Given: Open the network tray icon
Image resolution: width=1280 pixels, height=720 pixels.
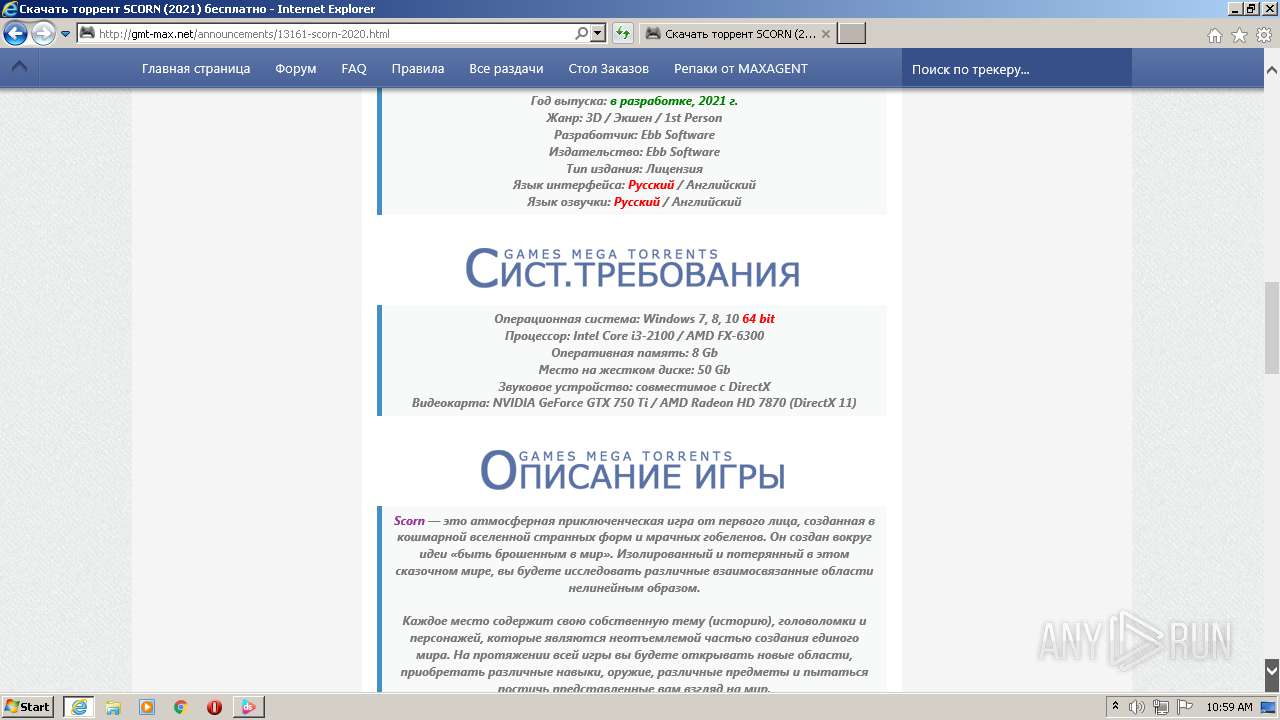Looking at the screenshot, I should (x=1161, y=707).
